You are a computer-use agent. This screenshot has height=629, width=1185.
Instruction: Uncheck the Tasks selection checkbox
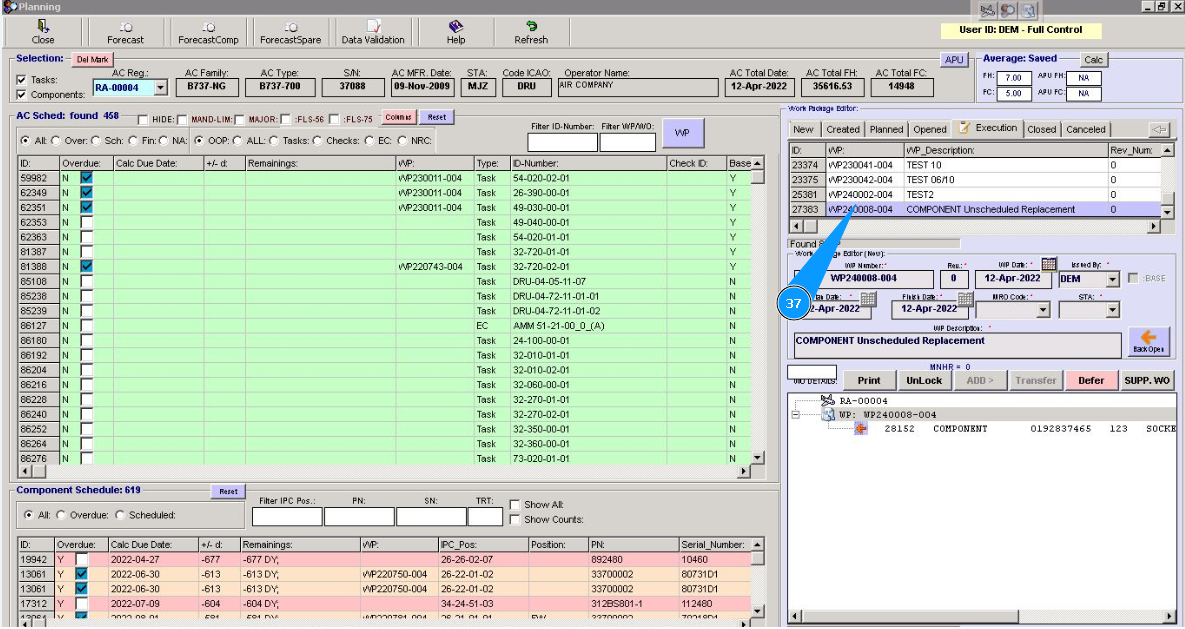pyautogui.click(x=21, y=80)
